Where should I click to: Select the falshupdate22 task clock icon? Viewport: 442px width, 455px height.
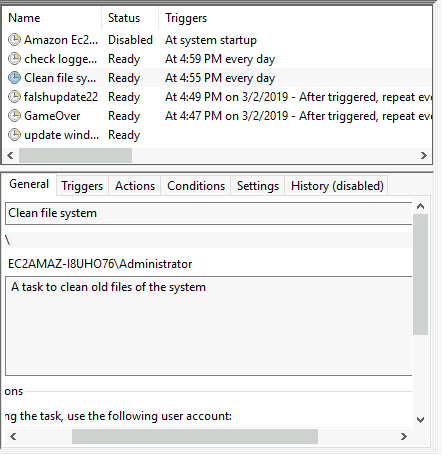pos(14,97)
